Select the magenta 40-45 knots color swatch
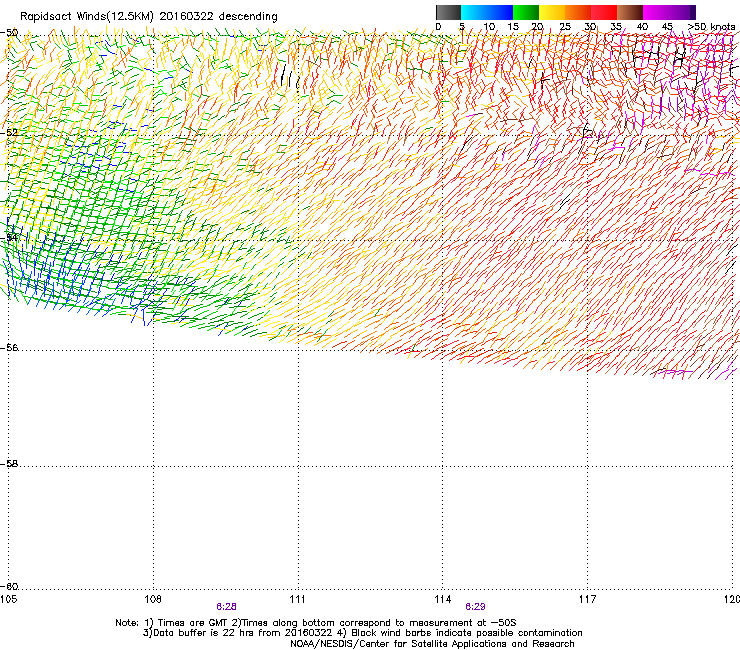This screenshot has width=740, height=650. tap(656, 12)
